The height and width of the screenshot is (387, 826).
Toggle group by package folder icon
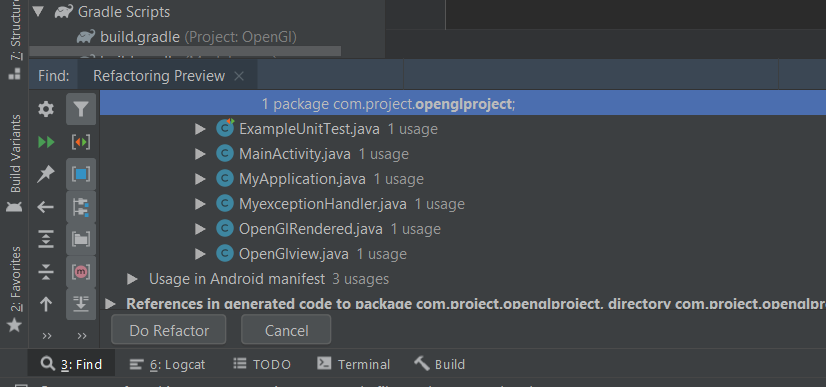click(x=81, y=240)
